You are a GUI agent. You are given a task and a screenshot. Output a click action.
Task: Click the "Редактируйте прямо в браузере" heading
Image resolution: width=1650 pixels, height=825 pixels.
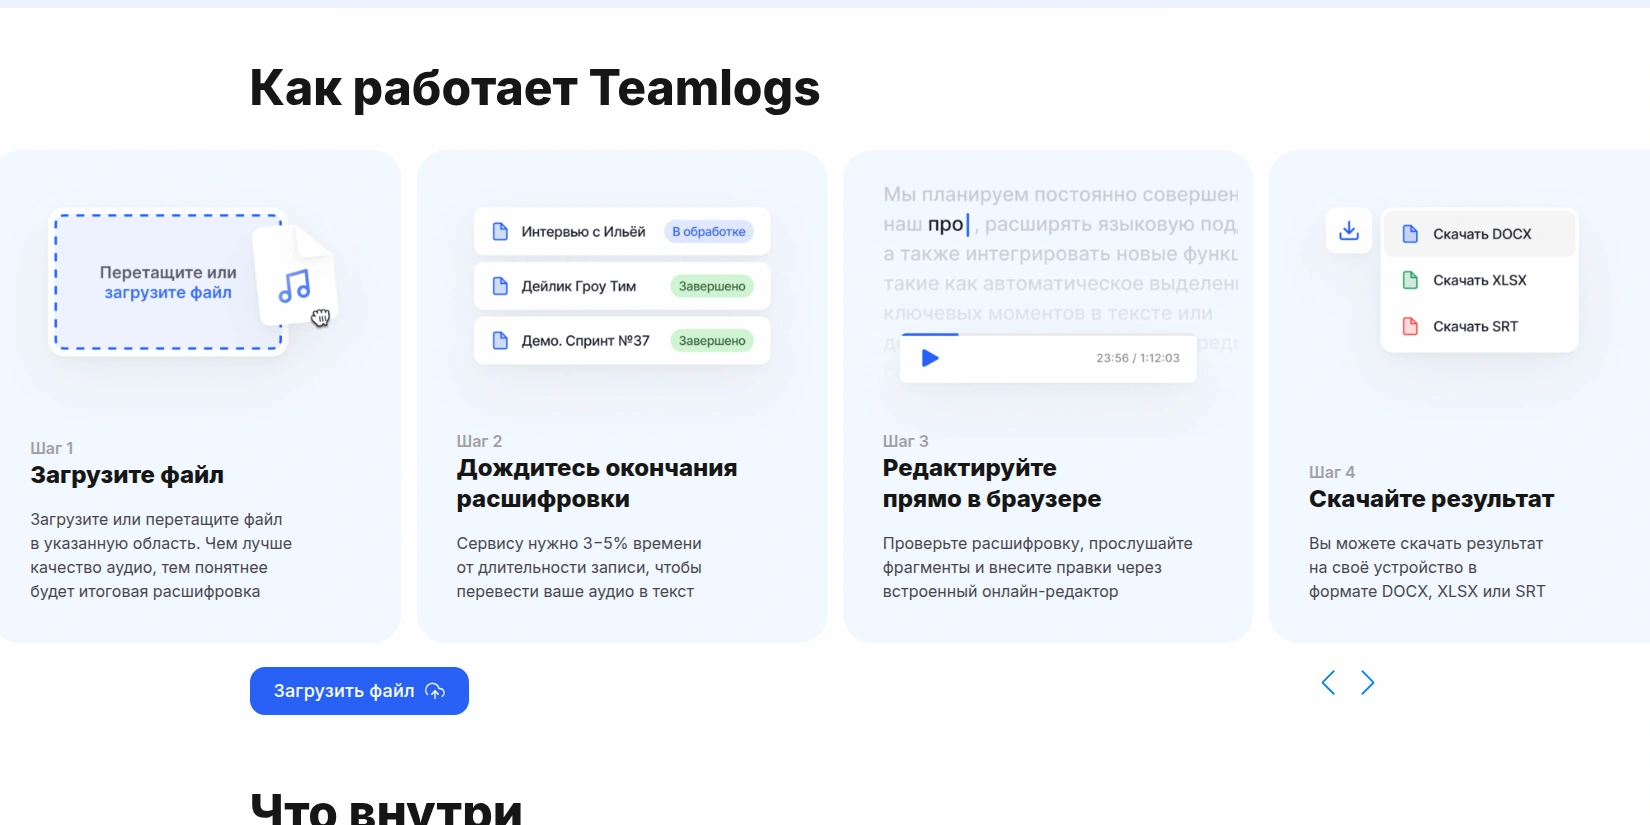point(992,483)
